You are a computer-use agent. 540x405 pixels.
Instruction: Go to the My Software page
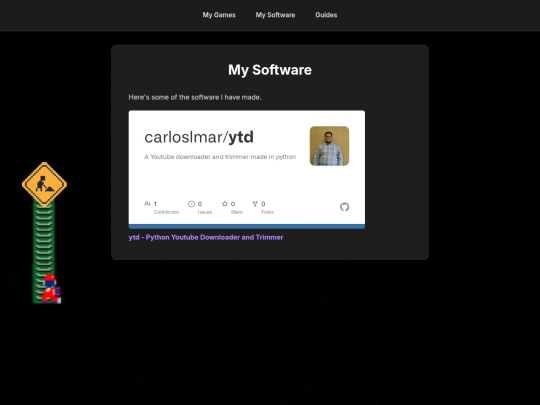275,15
